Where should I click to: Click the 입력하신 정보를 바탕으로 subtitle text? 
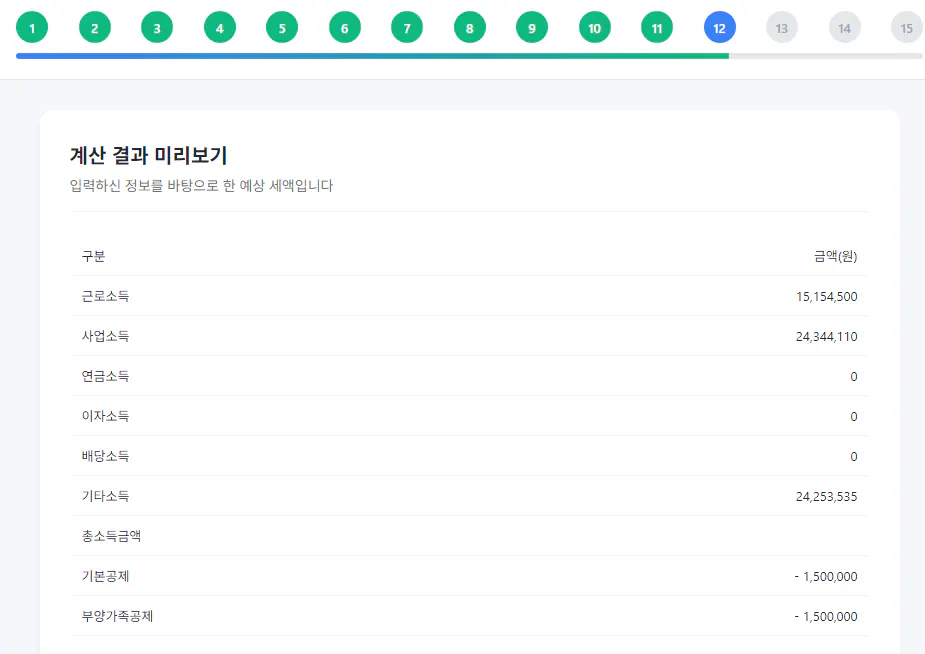pos(201,186)
